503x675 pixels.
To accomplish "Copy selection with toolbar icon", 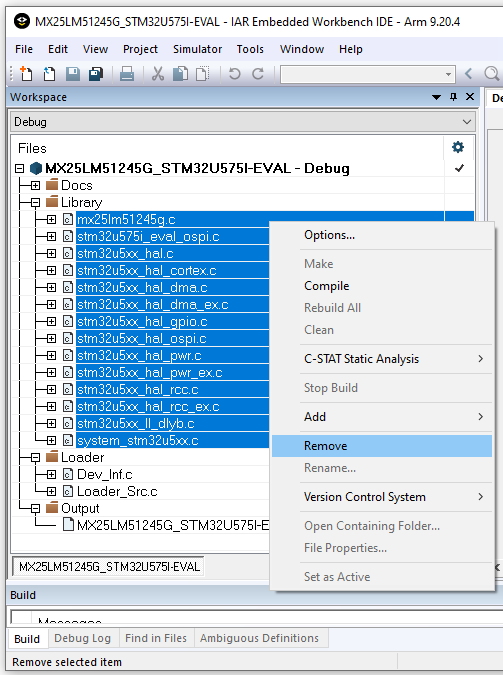I will point(180,74).
